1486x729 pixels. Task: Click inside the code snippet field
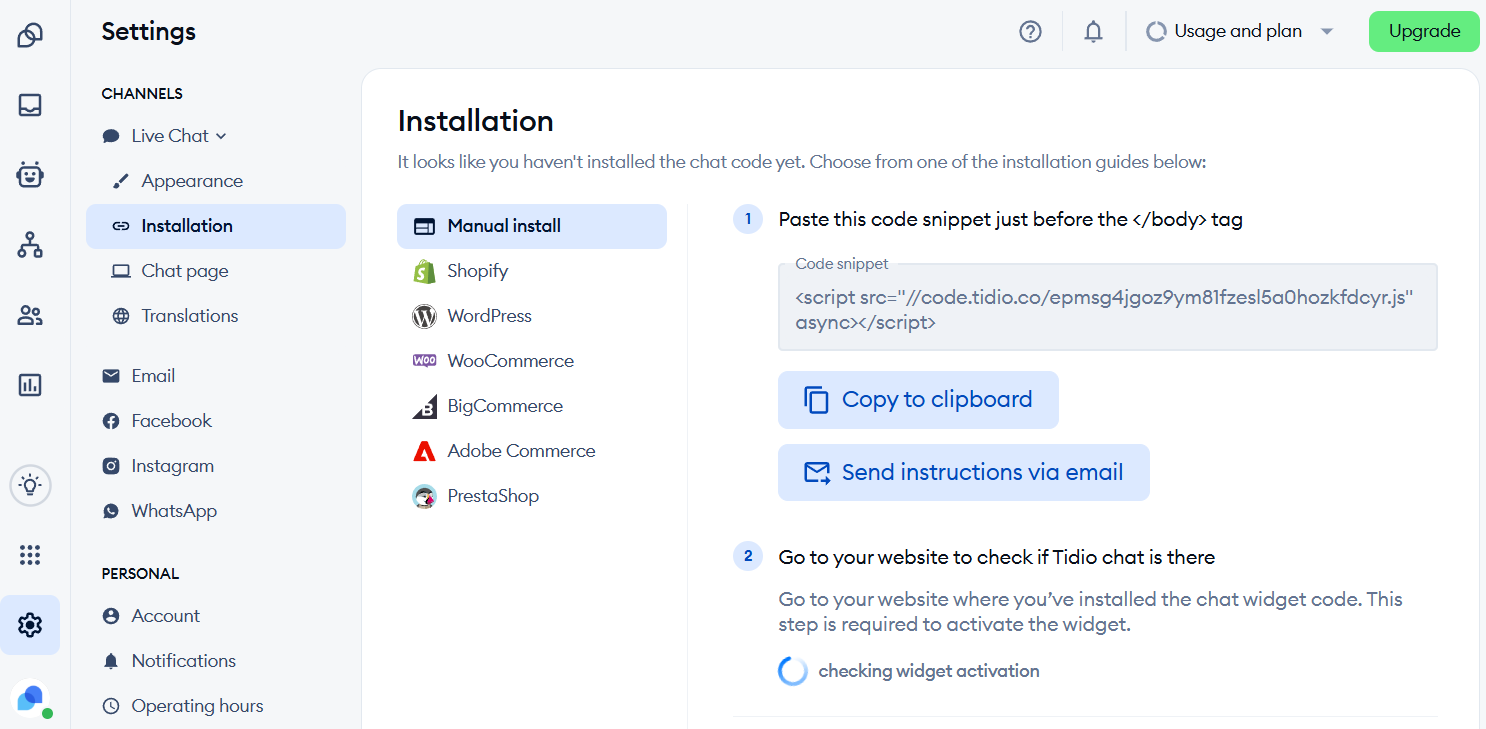pyautogui.click(x=1108, y=307)
